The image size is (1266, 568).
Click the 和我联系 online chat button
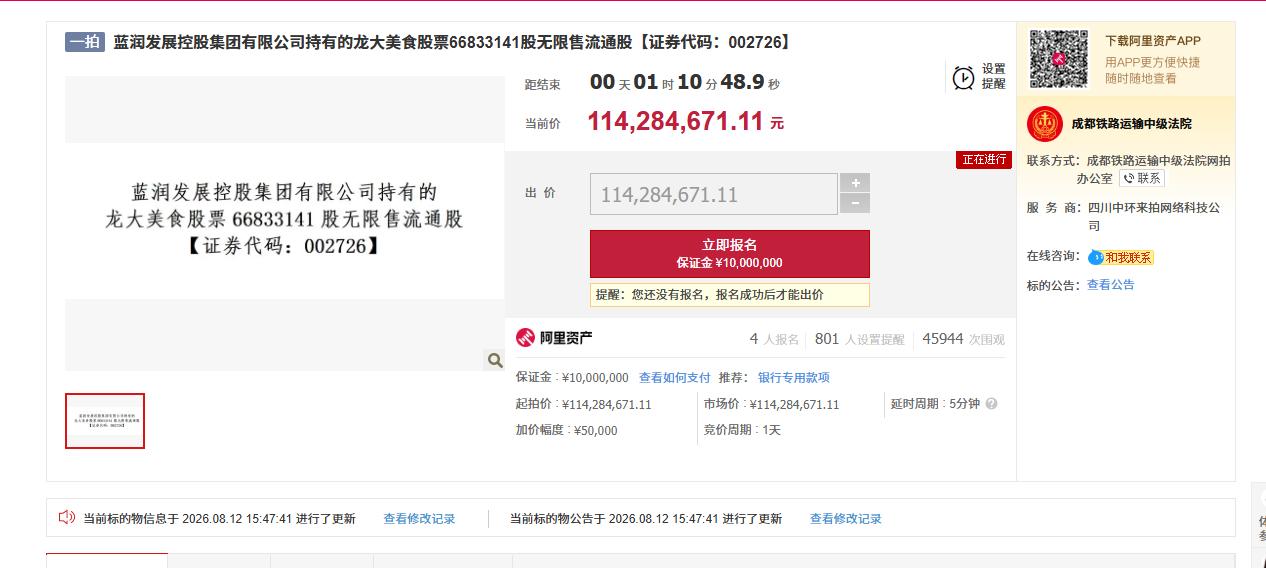(1121, 257)
